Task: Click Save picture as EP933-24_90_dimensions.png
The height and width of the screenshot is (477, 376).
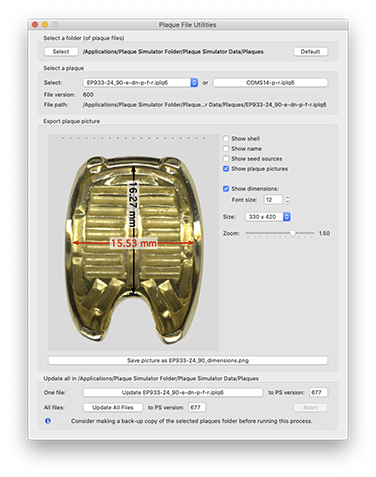Action: coord(188,360)
